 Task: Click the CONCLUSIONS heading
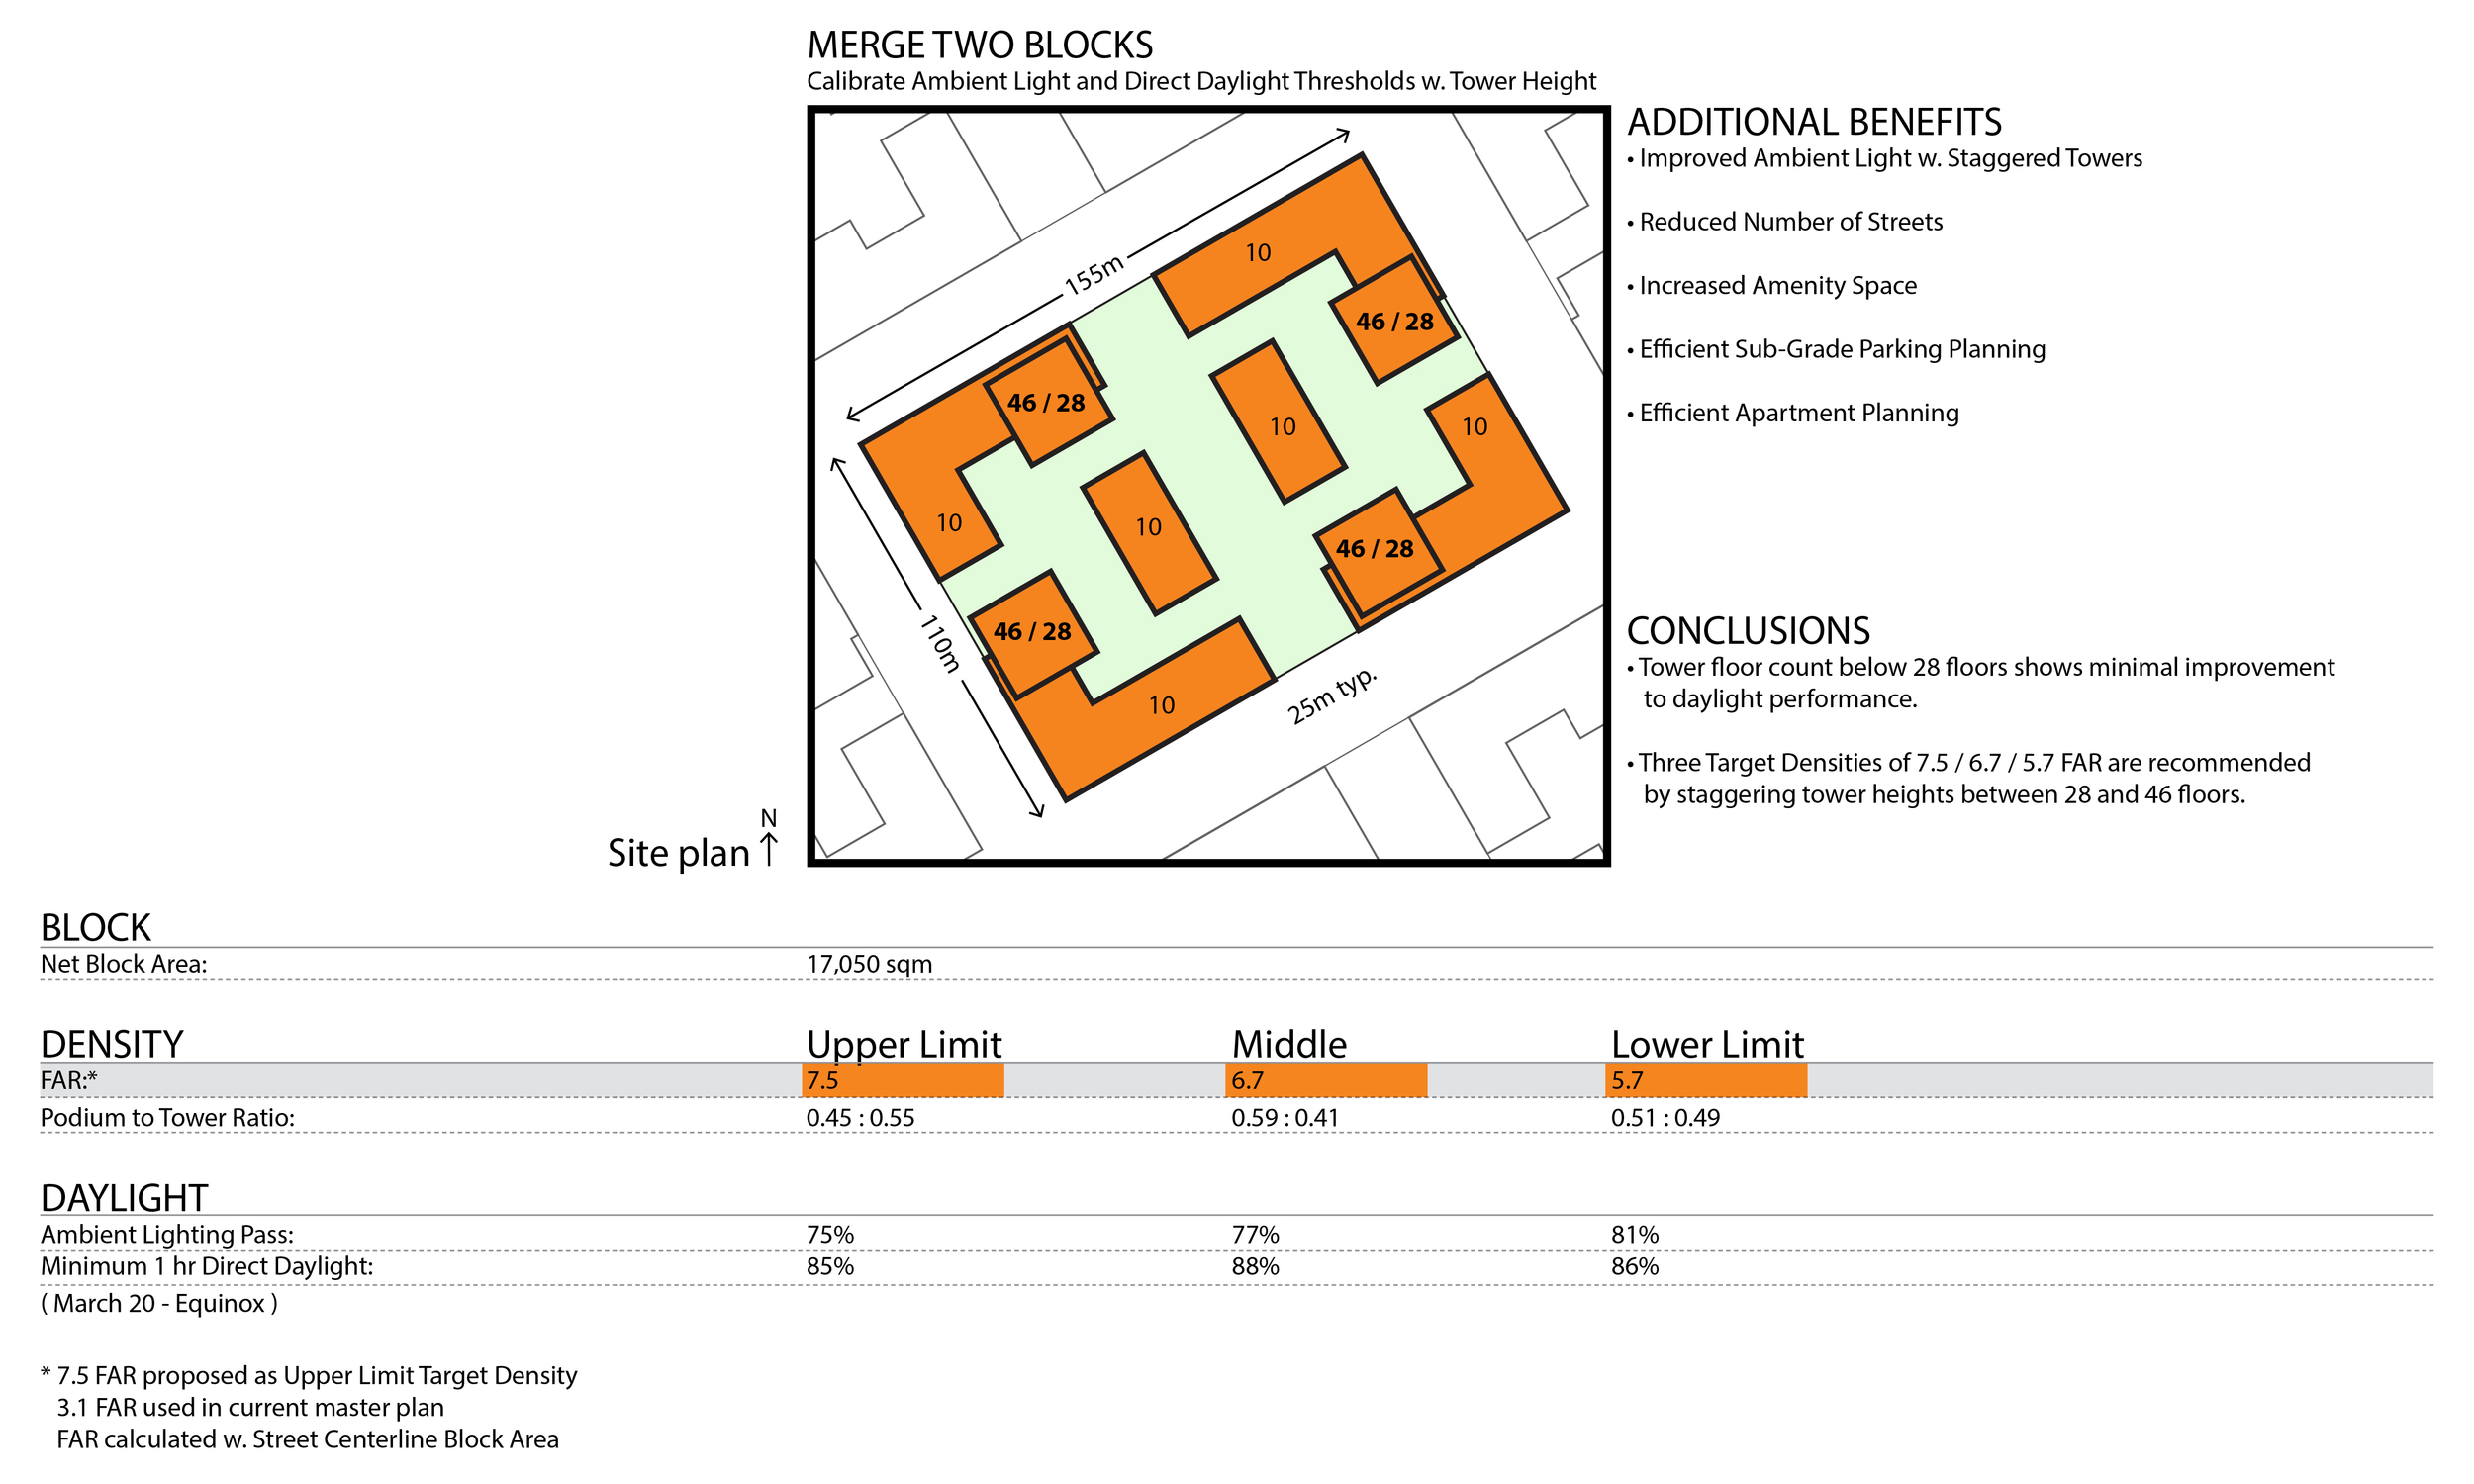[x=1748, y=631]
